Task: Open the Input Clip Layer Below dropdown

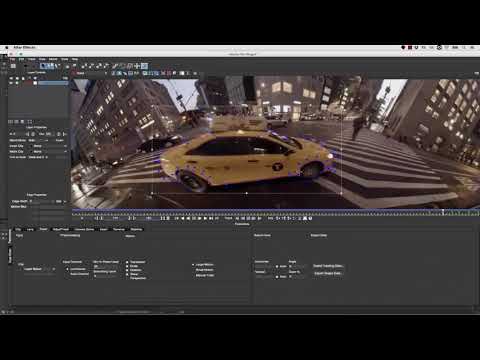Action: tap(39, 269)
